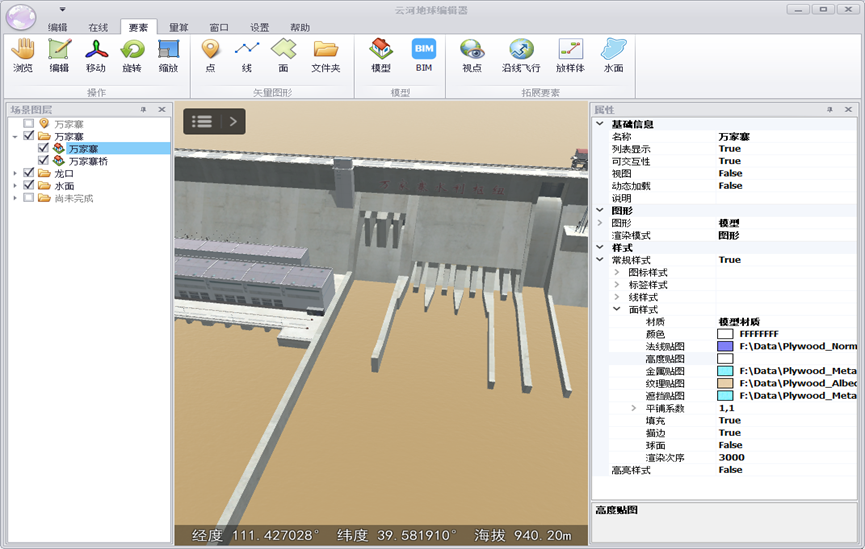Click the pin icon of unchecked 万家寨 layer
The height and width of the screenshot is (549, 865).
pyautogui.click(x=44, y=124)
